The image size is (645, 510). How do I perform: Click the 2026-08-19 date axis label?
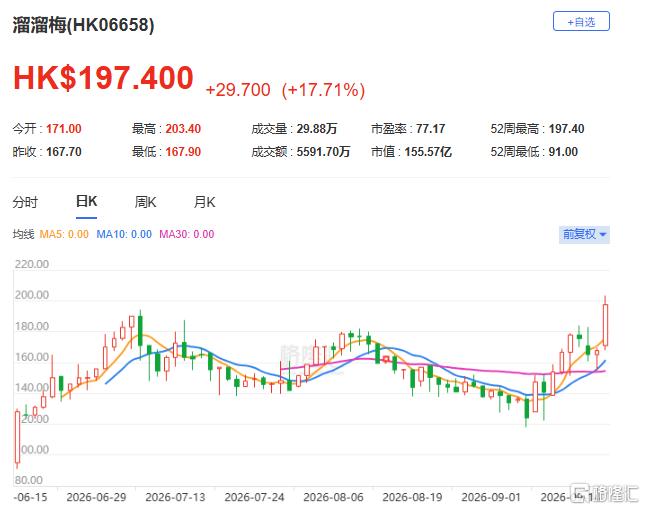coord(412,497)
